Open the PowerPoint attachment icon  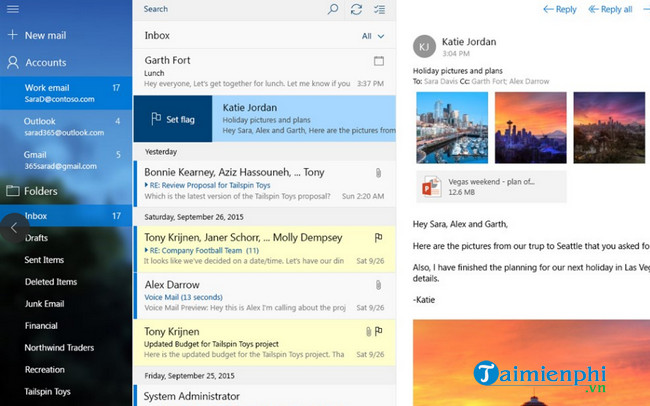tap(431, 186)
